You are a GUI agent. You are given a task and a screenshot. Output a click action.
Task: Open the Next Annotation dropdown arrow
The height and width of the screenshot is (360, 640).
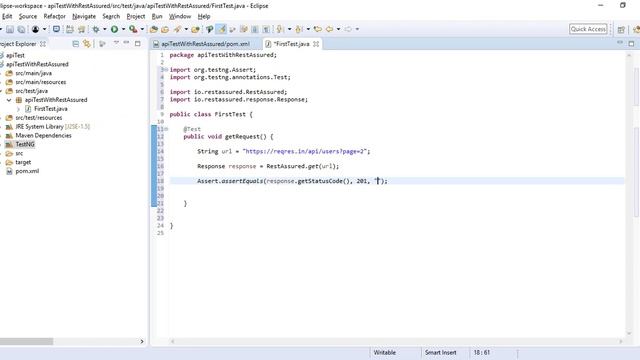[x=289, y=29]
